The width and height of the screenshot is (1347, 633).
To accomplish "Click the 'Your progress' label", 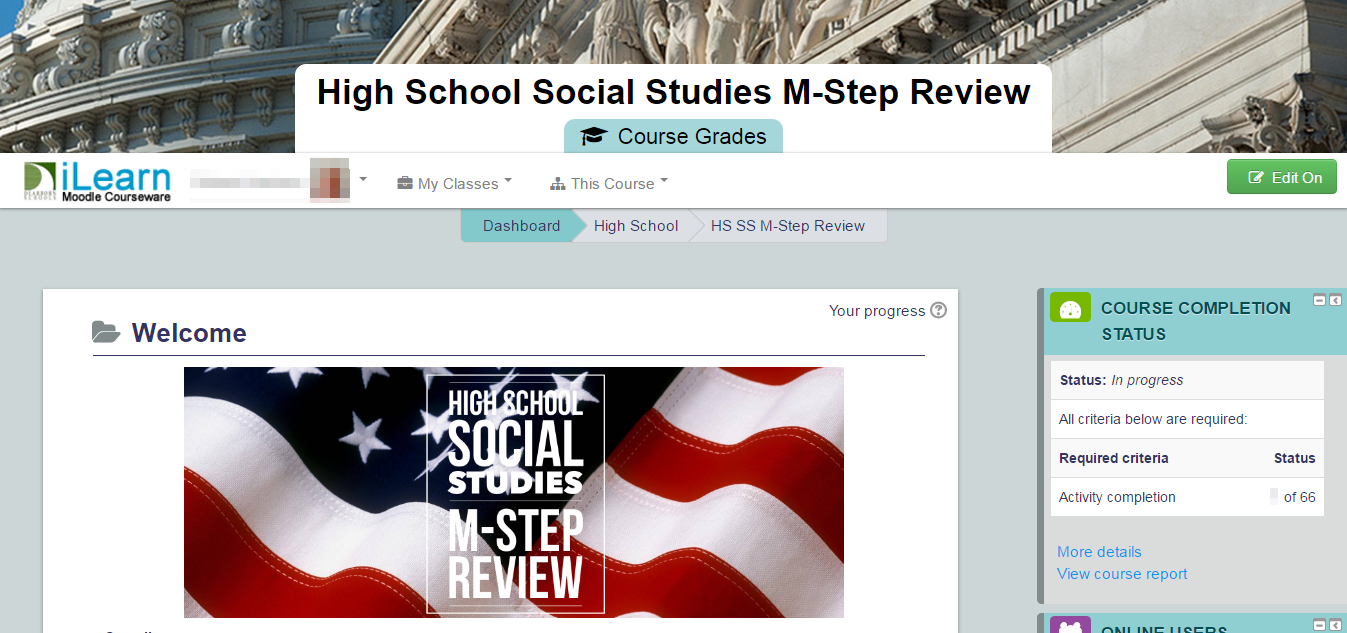I will pos(877,311).
